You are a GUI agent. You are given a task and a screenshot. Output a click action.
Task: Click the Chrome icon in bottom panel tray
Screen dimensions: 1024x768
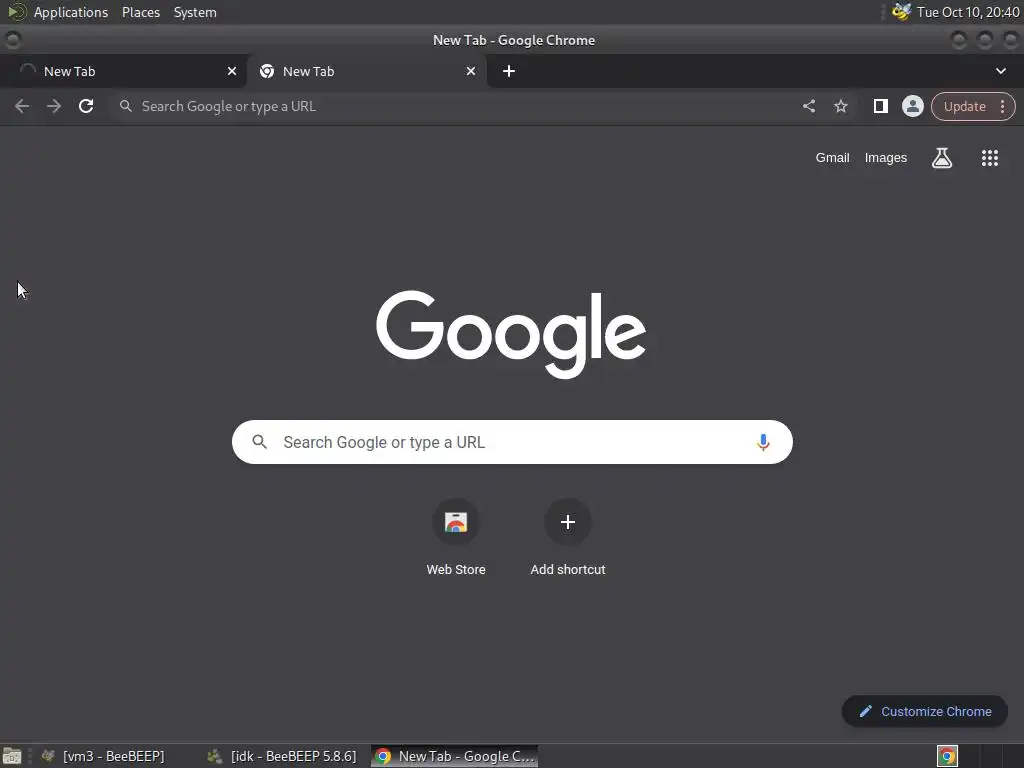[947, 756]
